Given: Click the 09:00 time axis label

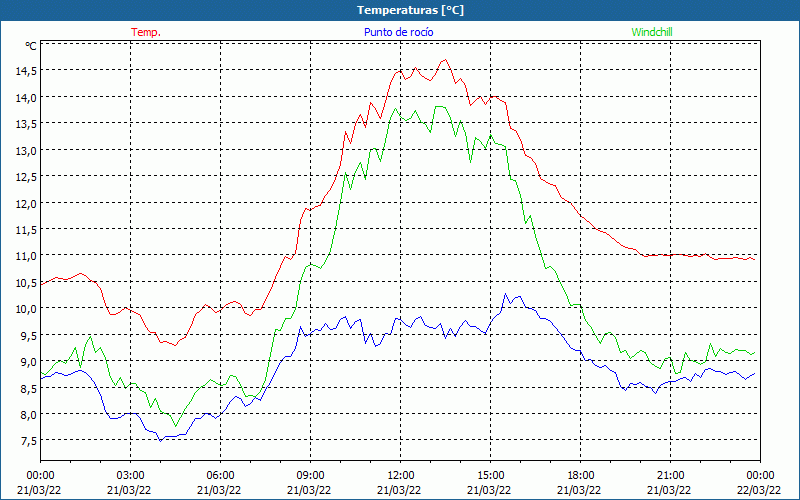Looking at the screenshot, I should 310,476.
